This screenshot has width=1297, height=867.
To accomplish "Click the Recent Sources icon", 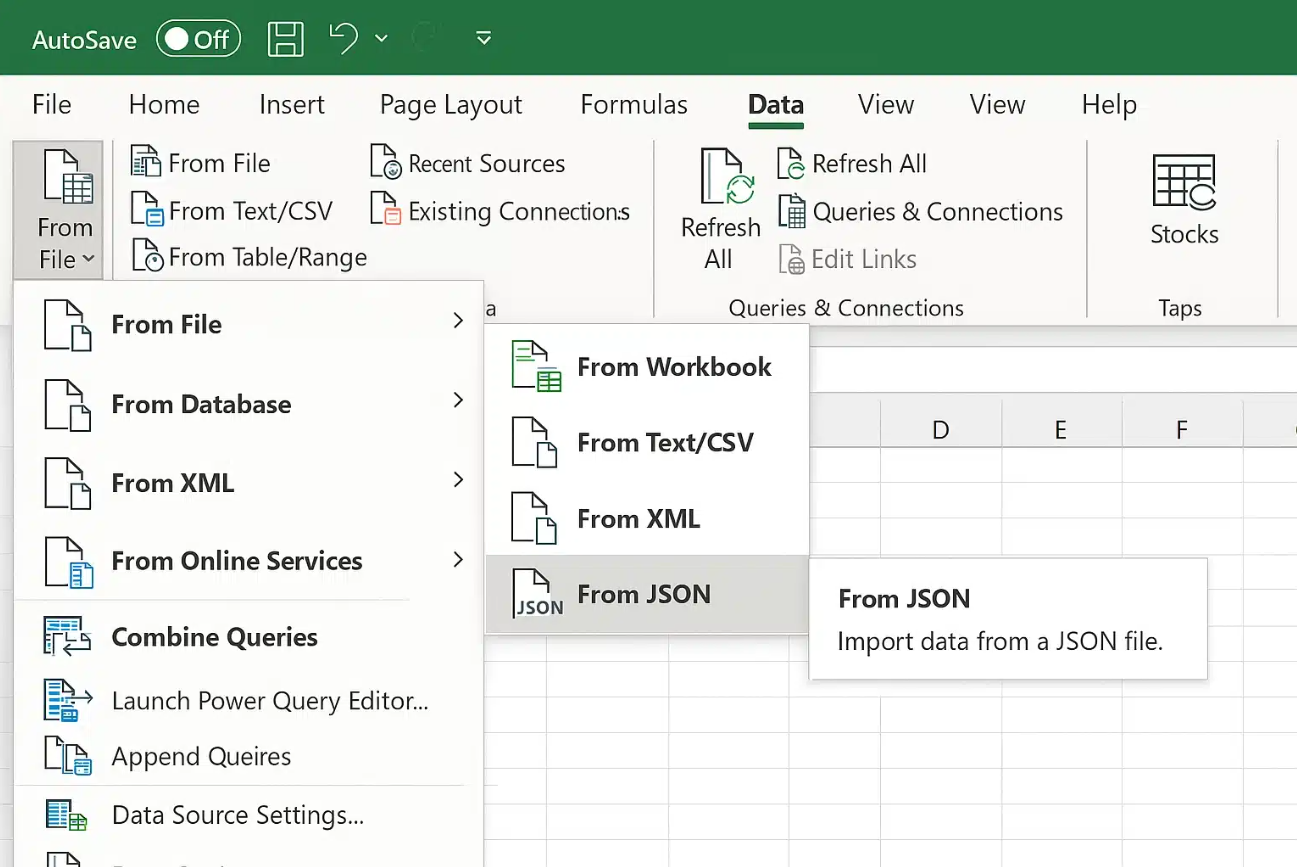I will click(x=385, y=163).
